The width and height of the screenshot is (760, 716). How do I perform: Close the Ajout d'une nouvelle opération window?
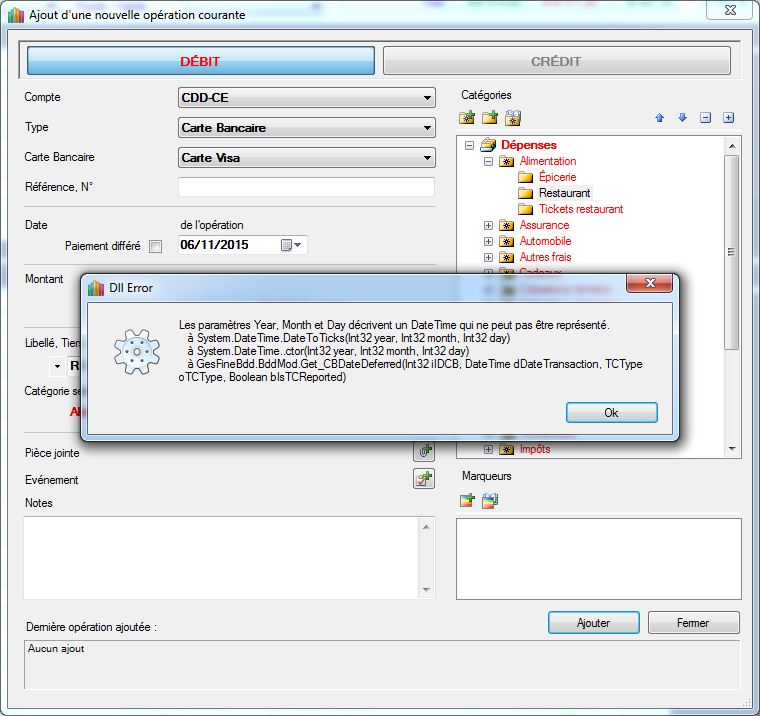pyautogui.click(x=730, y=10)
